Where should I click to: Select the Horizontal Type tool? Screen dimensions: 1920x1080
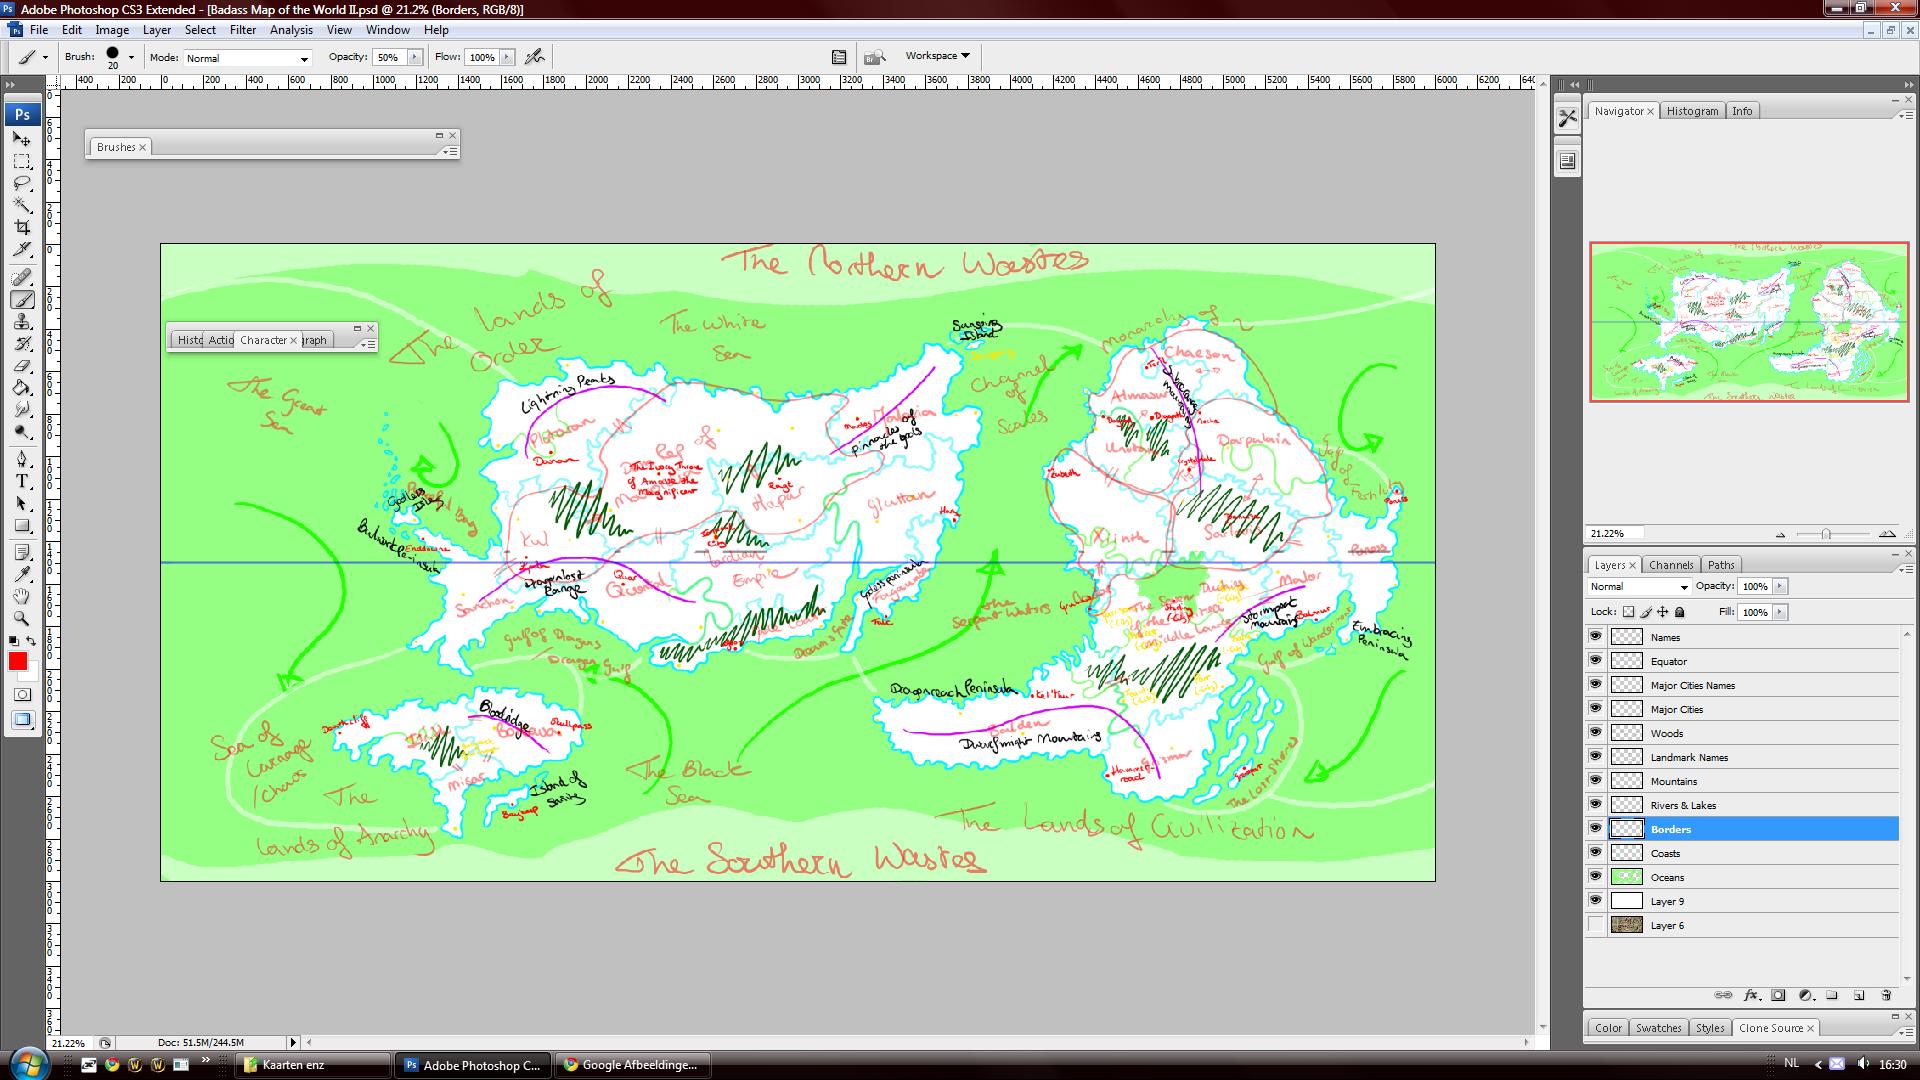pos(22,481)
